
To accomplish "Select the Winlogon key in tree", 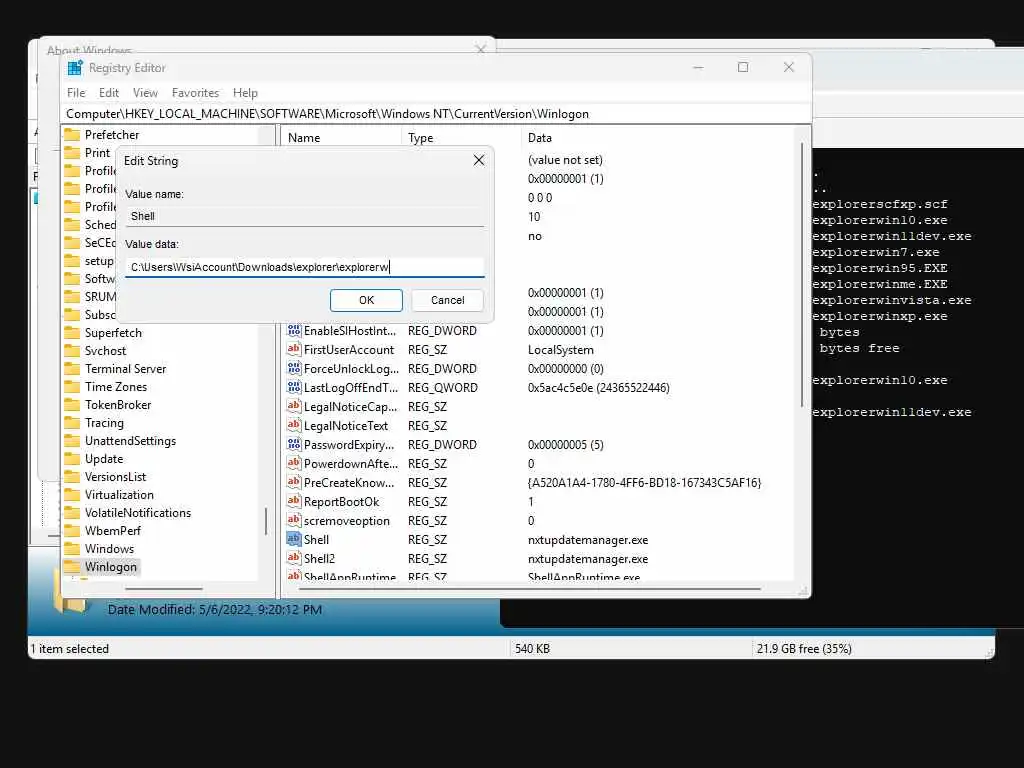I will [x=110, y=567].
